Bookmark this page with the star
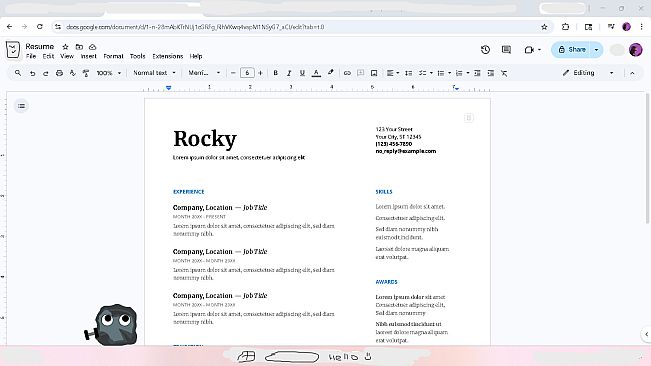Image resolution: width=651 pixels, height=366 pixels. tap(544, 27)
